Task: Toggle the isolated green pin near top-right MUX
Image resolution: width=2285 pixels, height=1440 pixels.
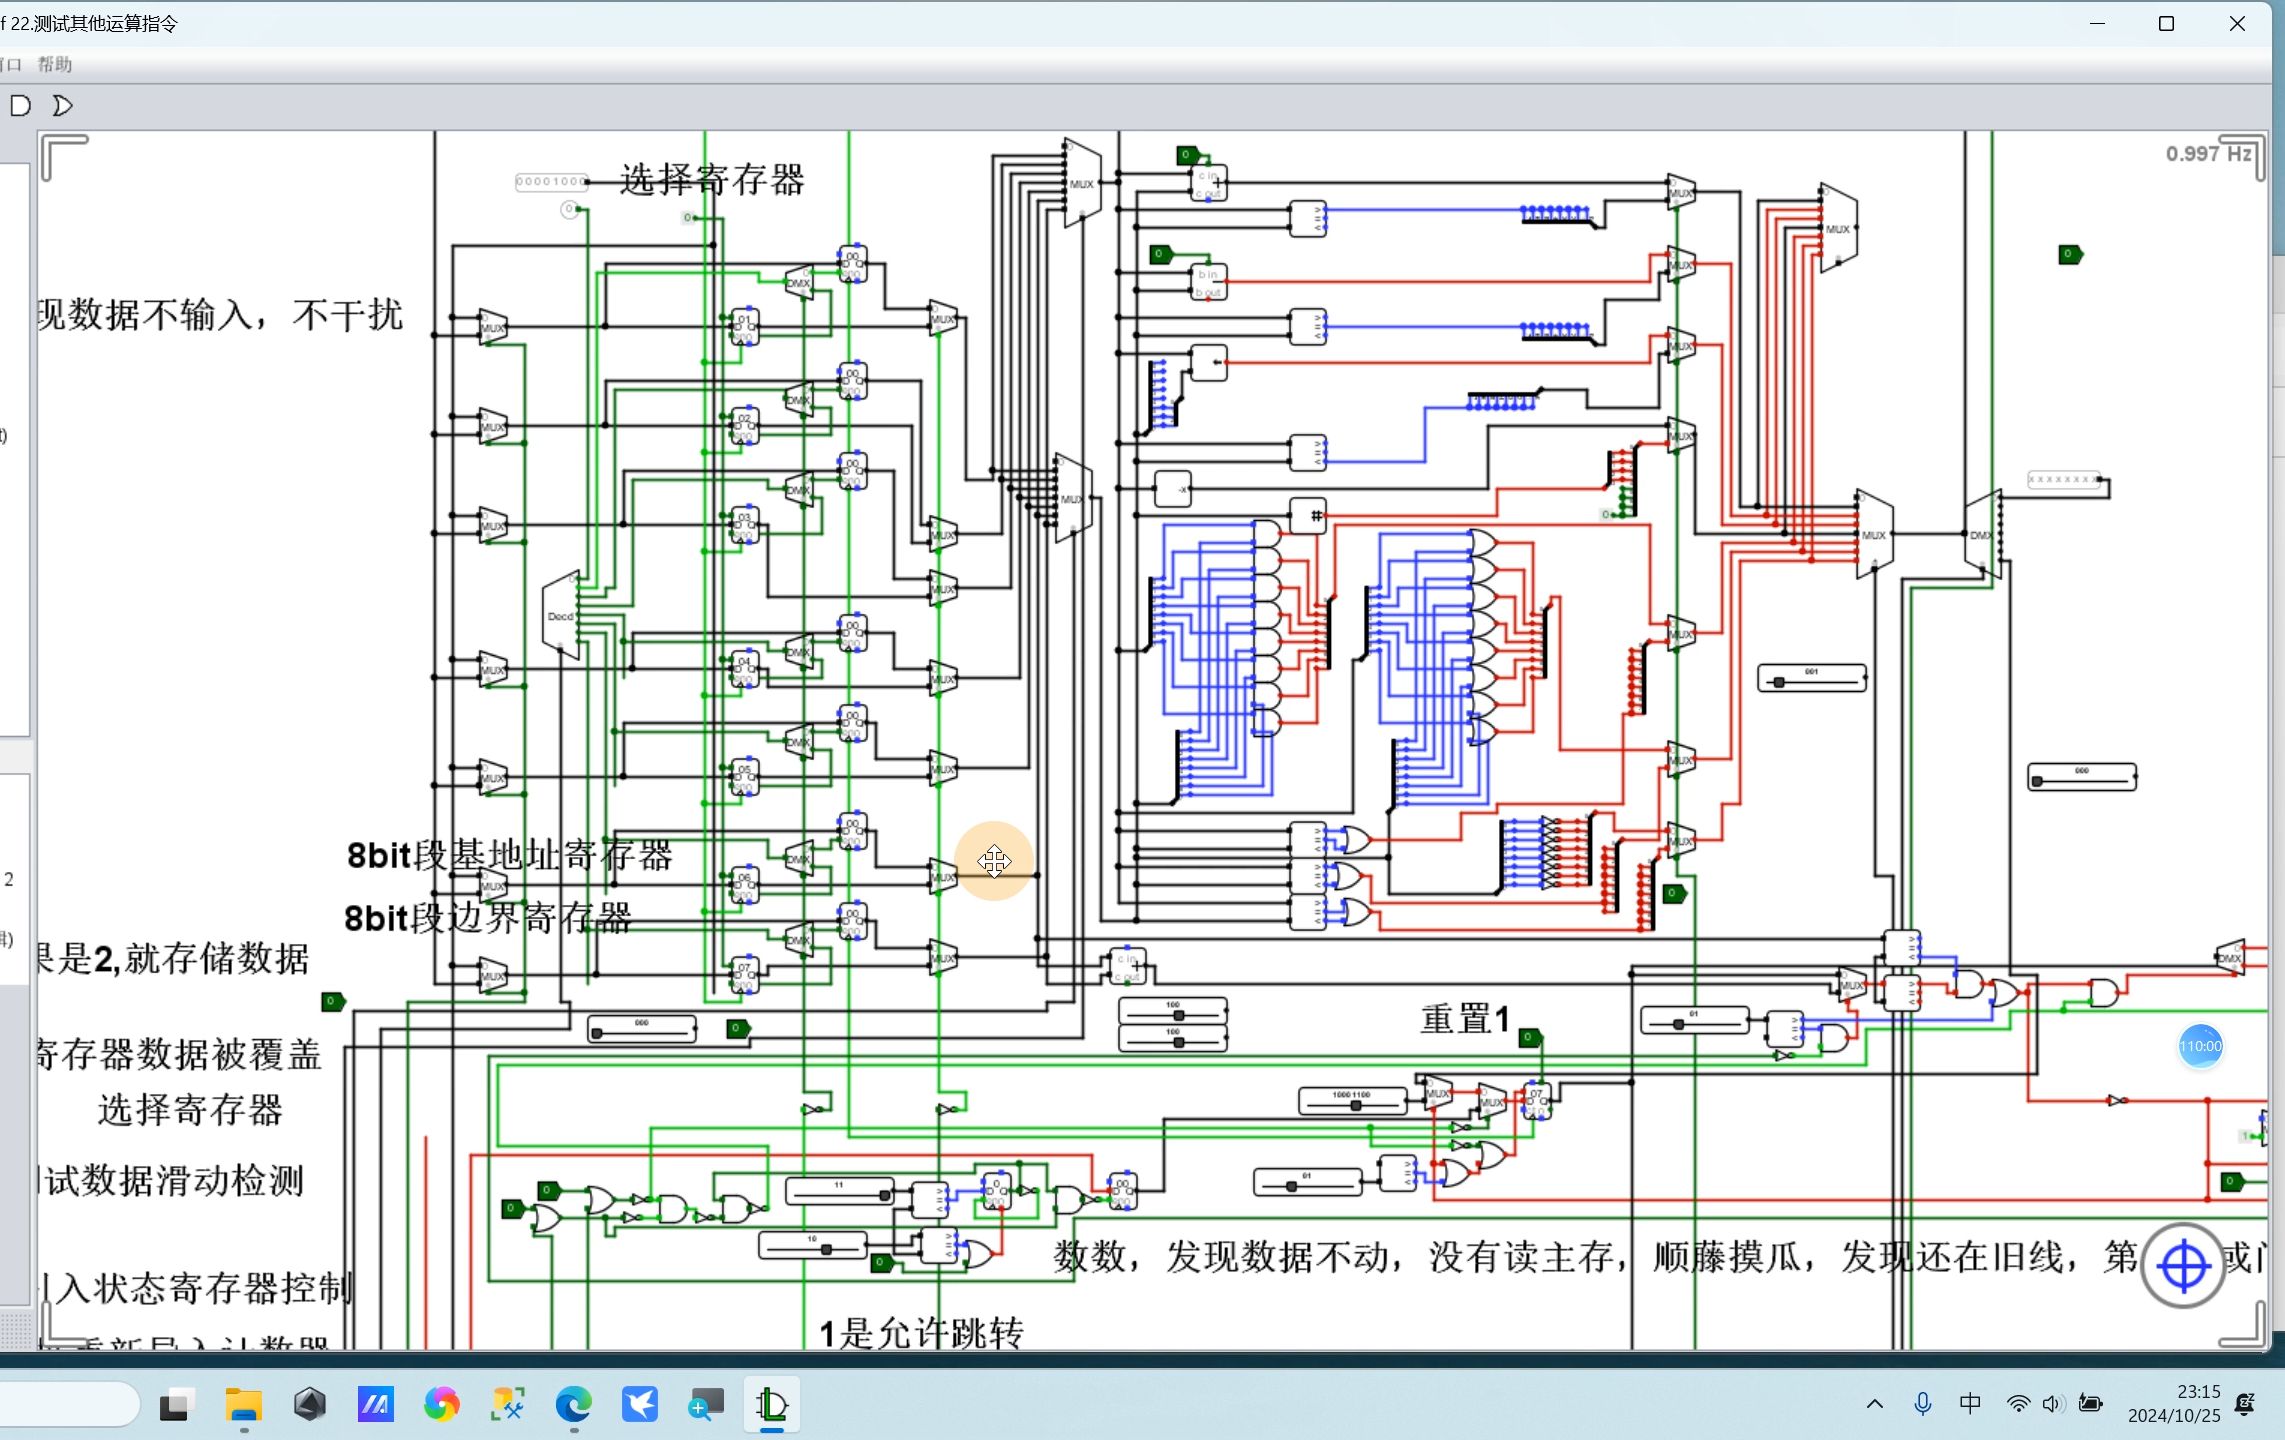Action: (x=2070, y=254)
